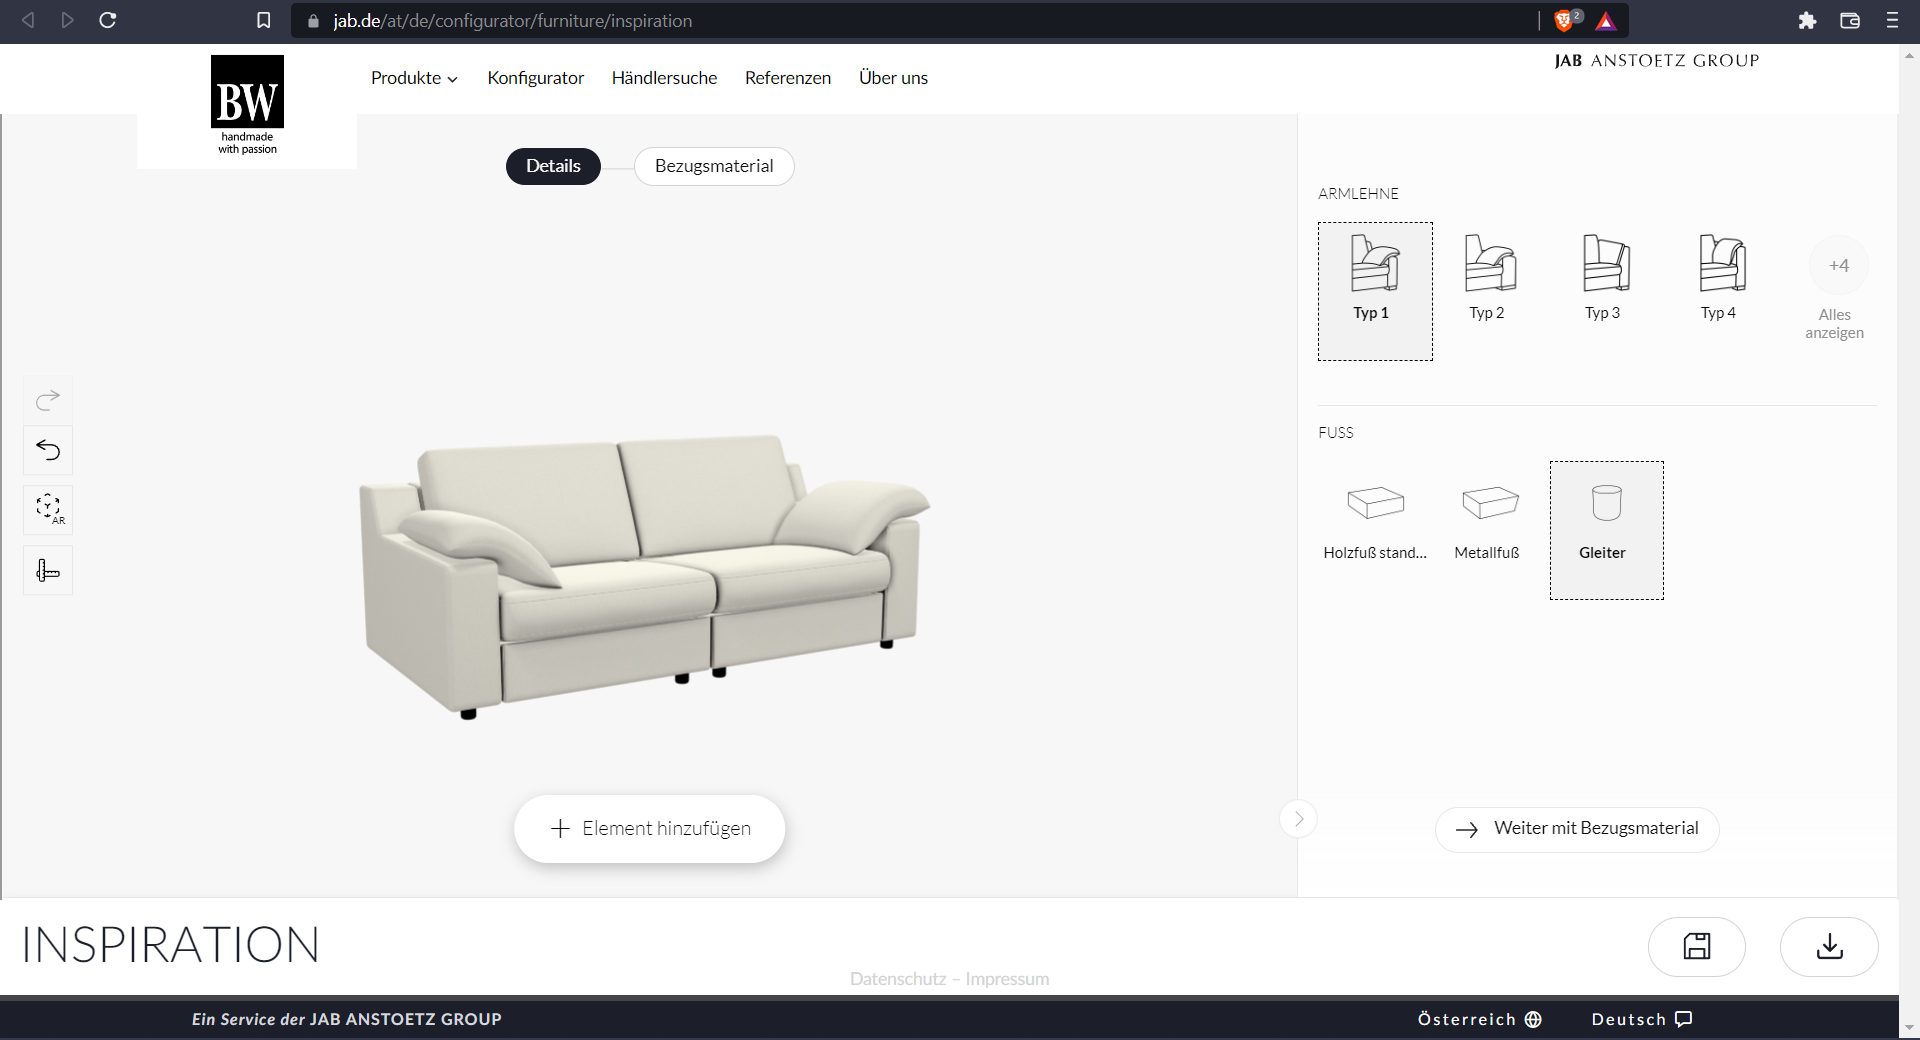Select the Redo arrow icon
1920x1040 pixels.
[47, 399]
